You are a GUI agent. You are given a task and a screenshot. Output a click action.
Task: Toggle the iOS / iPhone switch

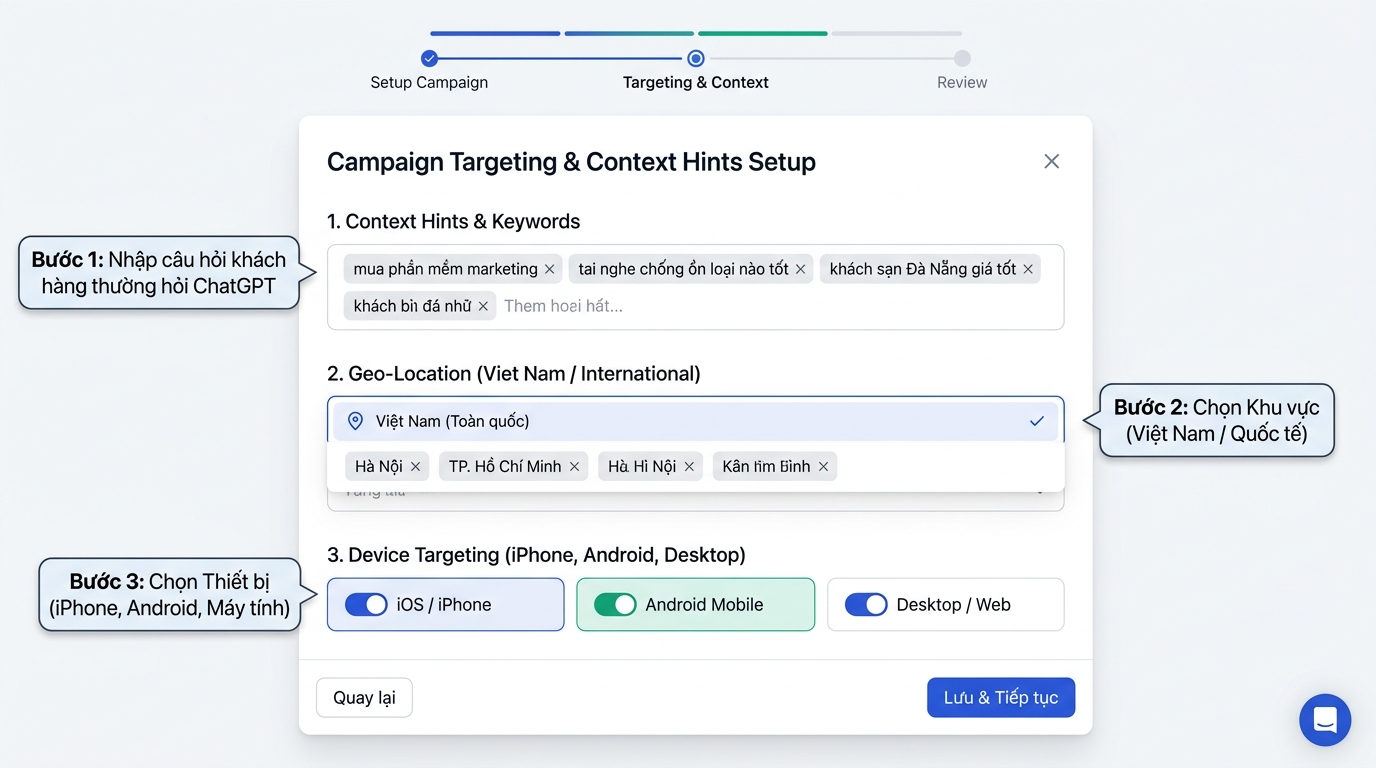(366, 604)
